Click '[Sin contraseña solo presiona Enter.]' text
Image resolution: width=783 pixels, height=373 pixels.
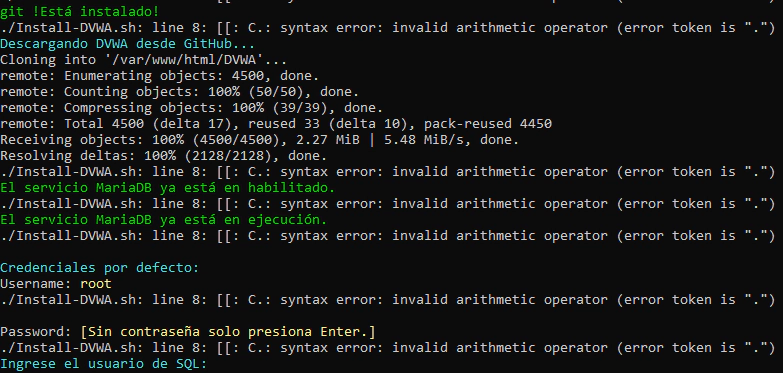(x=228, y=332)
